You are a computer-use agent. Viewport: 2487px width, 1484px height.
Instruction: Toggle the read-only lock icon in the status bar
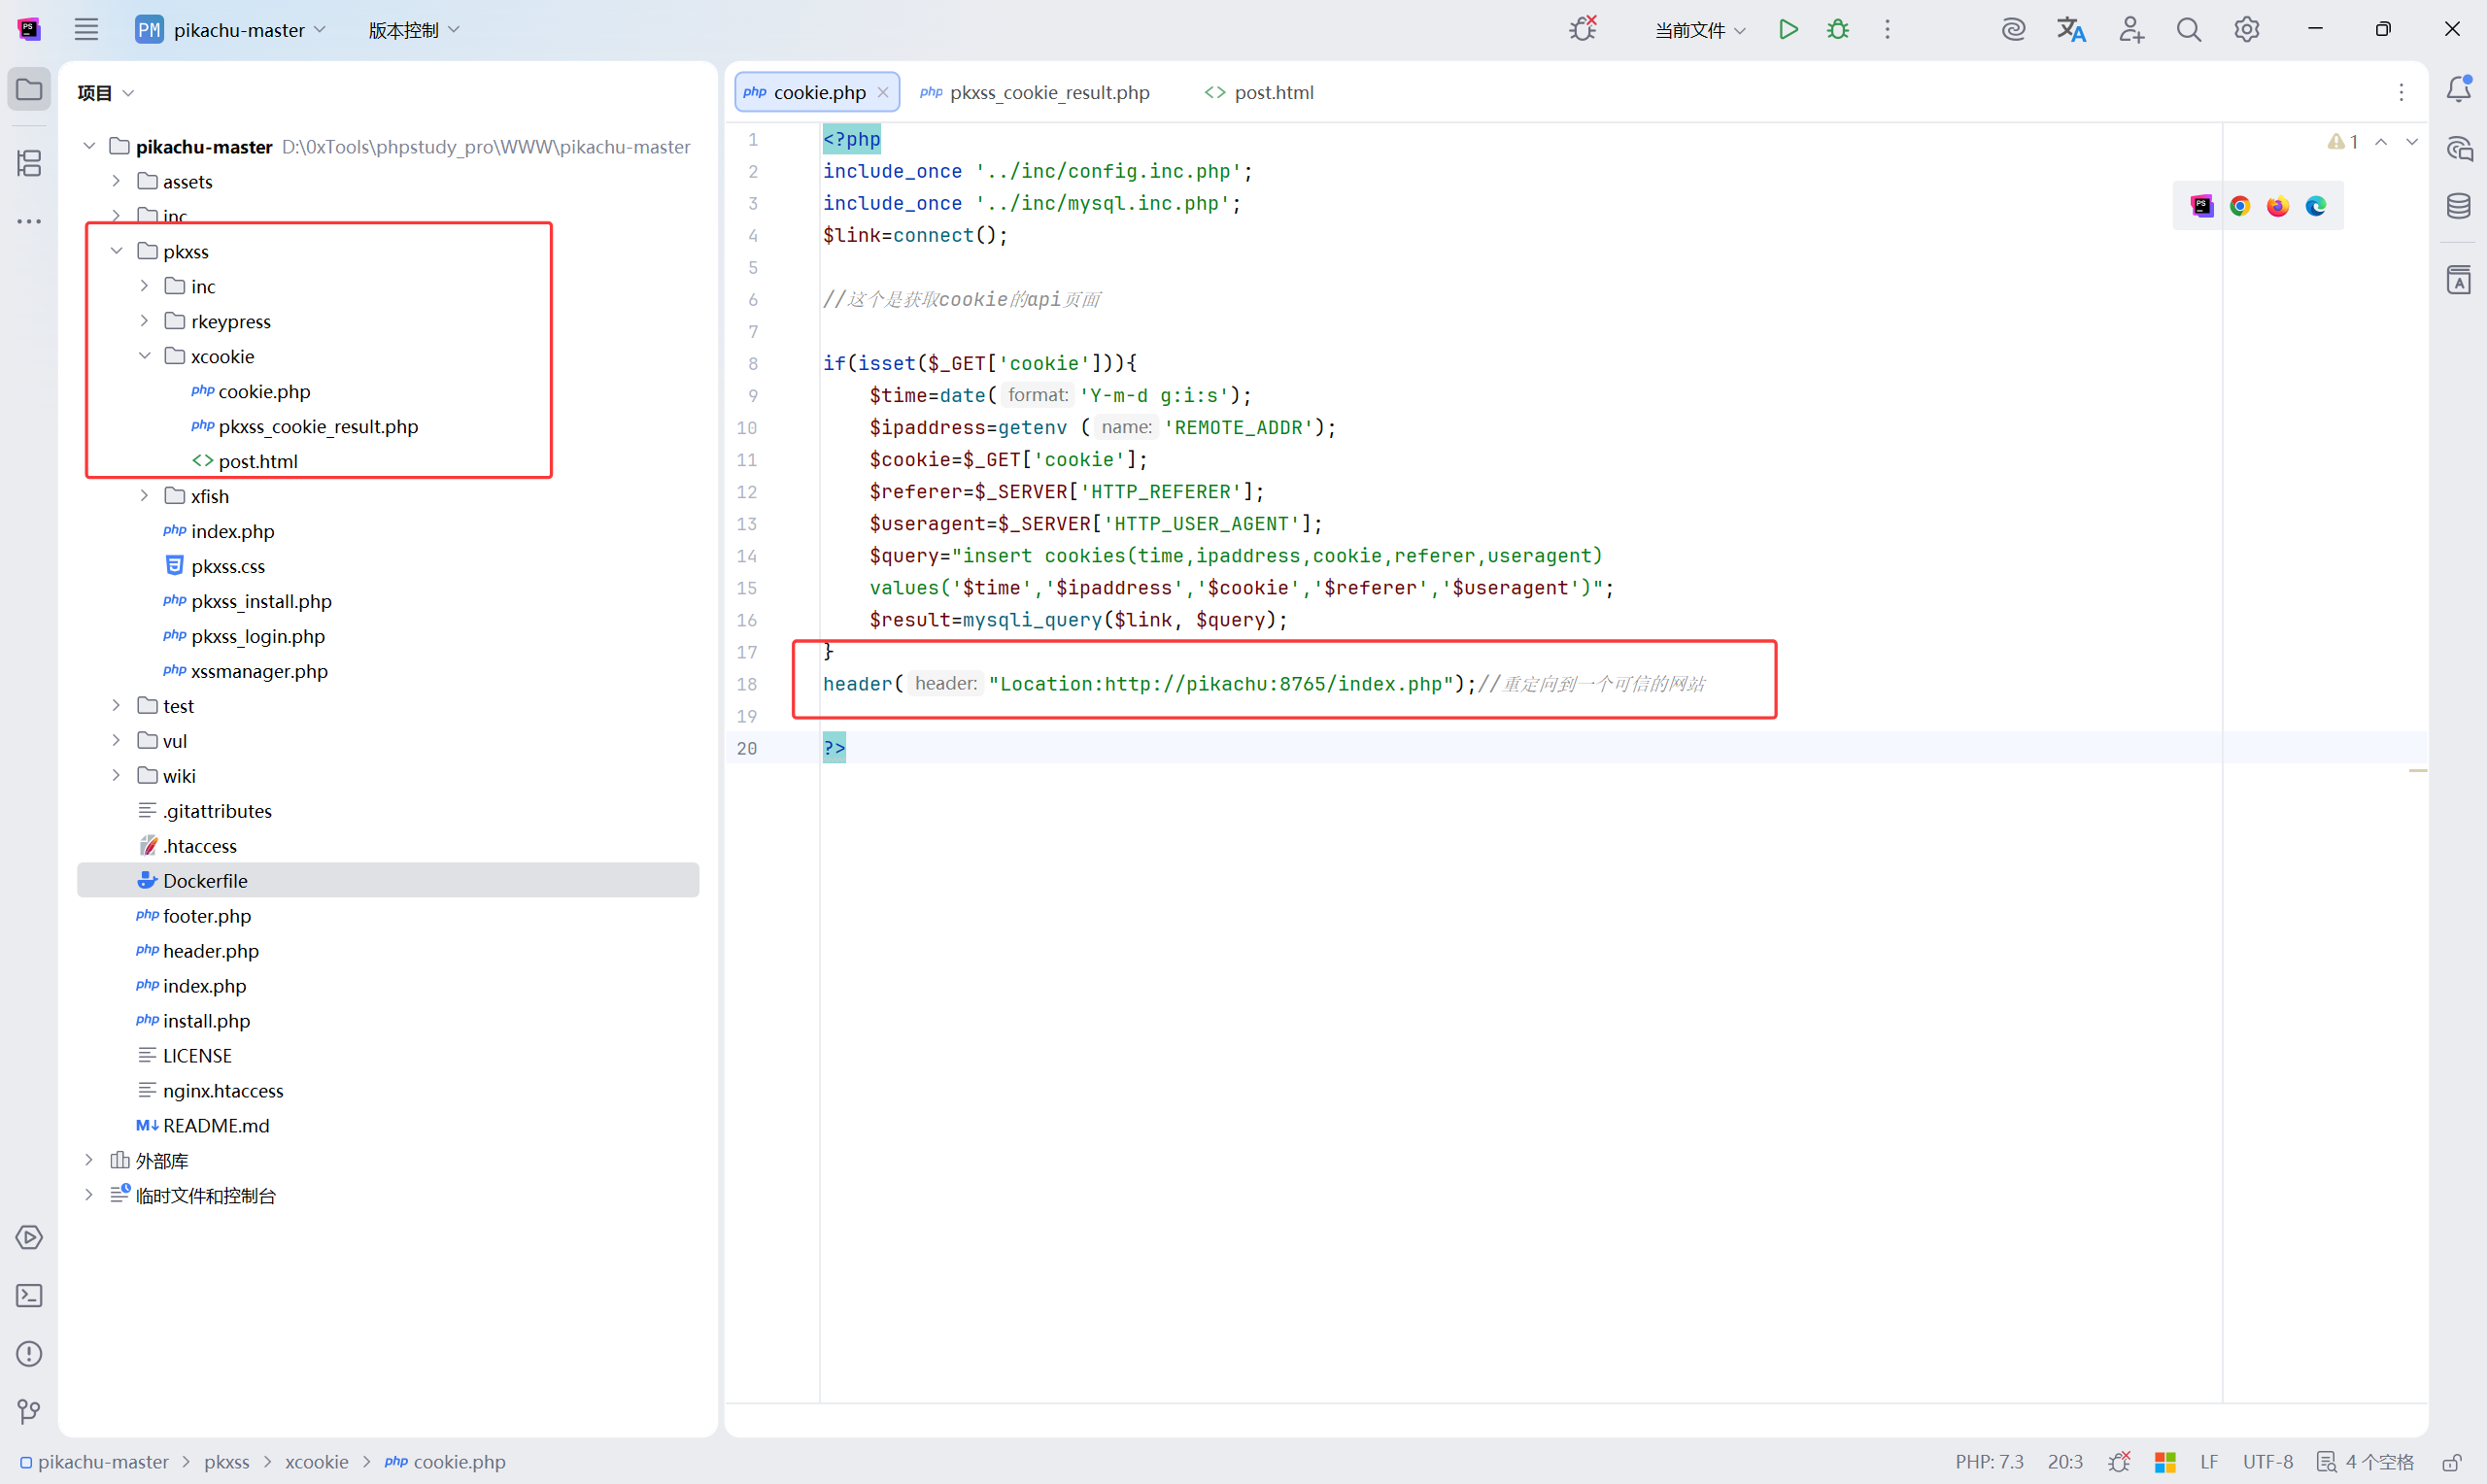(x=2451, y=1462)
